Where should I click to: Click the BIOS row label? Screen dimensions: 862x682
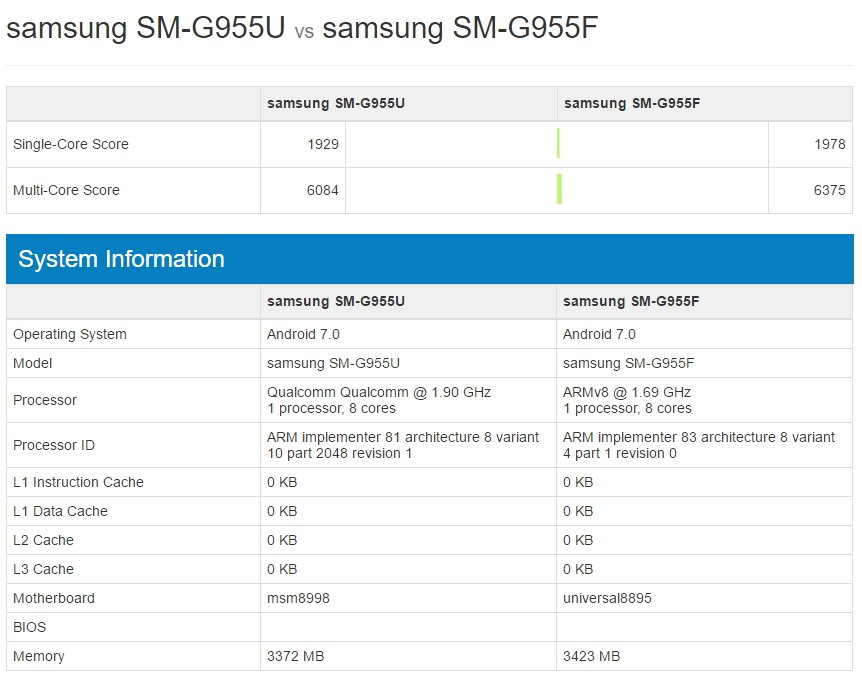pos(30,627)
